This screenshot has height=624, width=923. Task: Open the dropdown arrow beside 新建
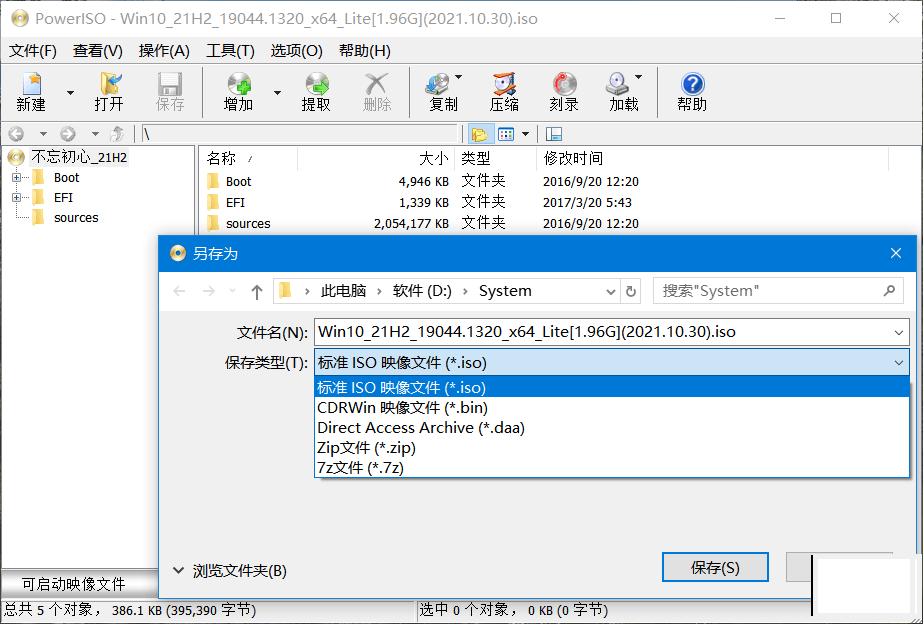click(x=70, y=92)
